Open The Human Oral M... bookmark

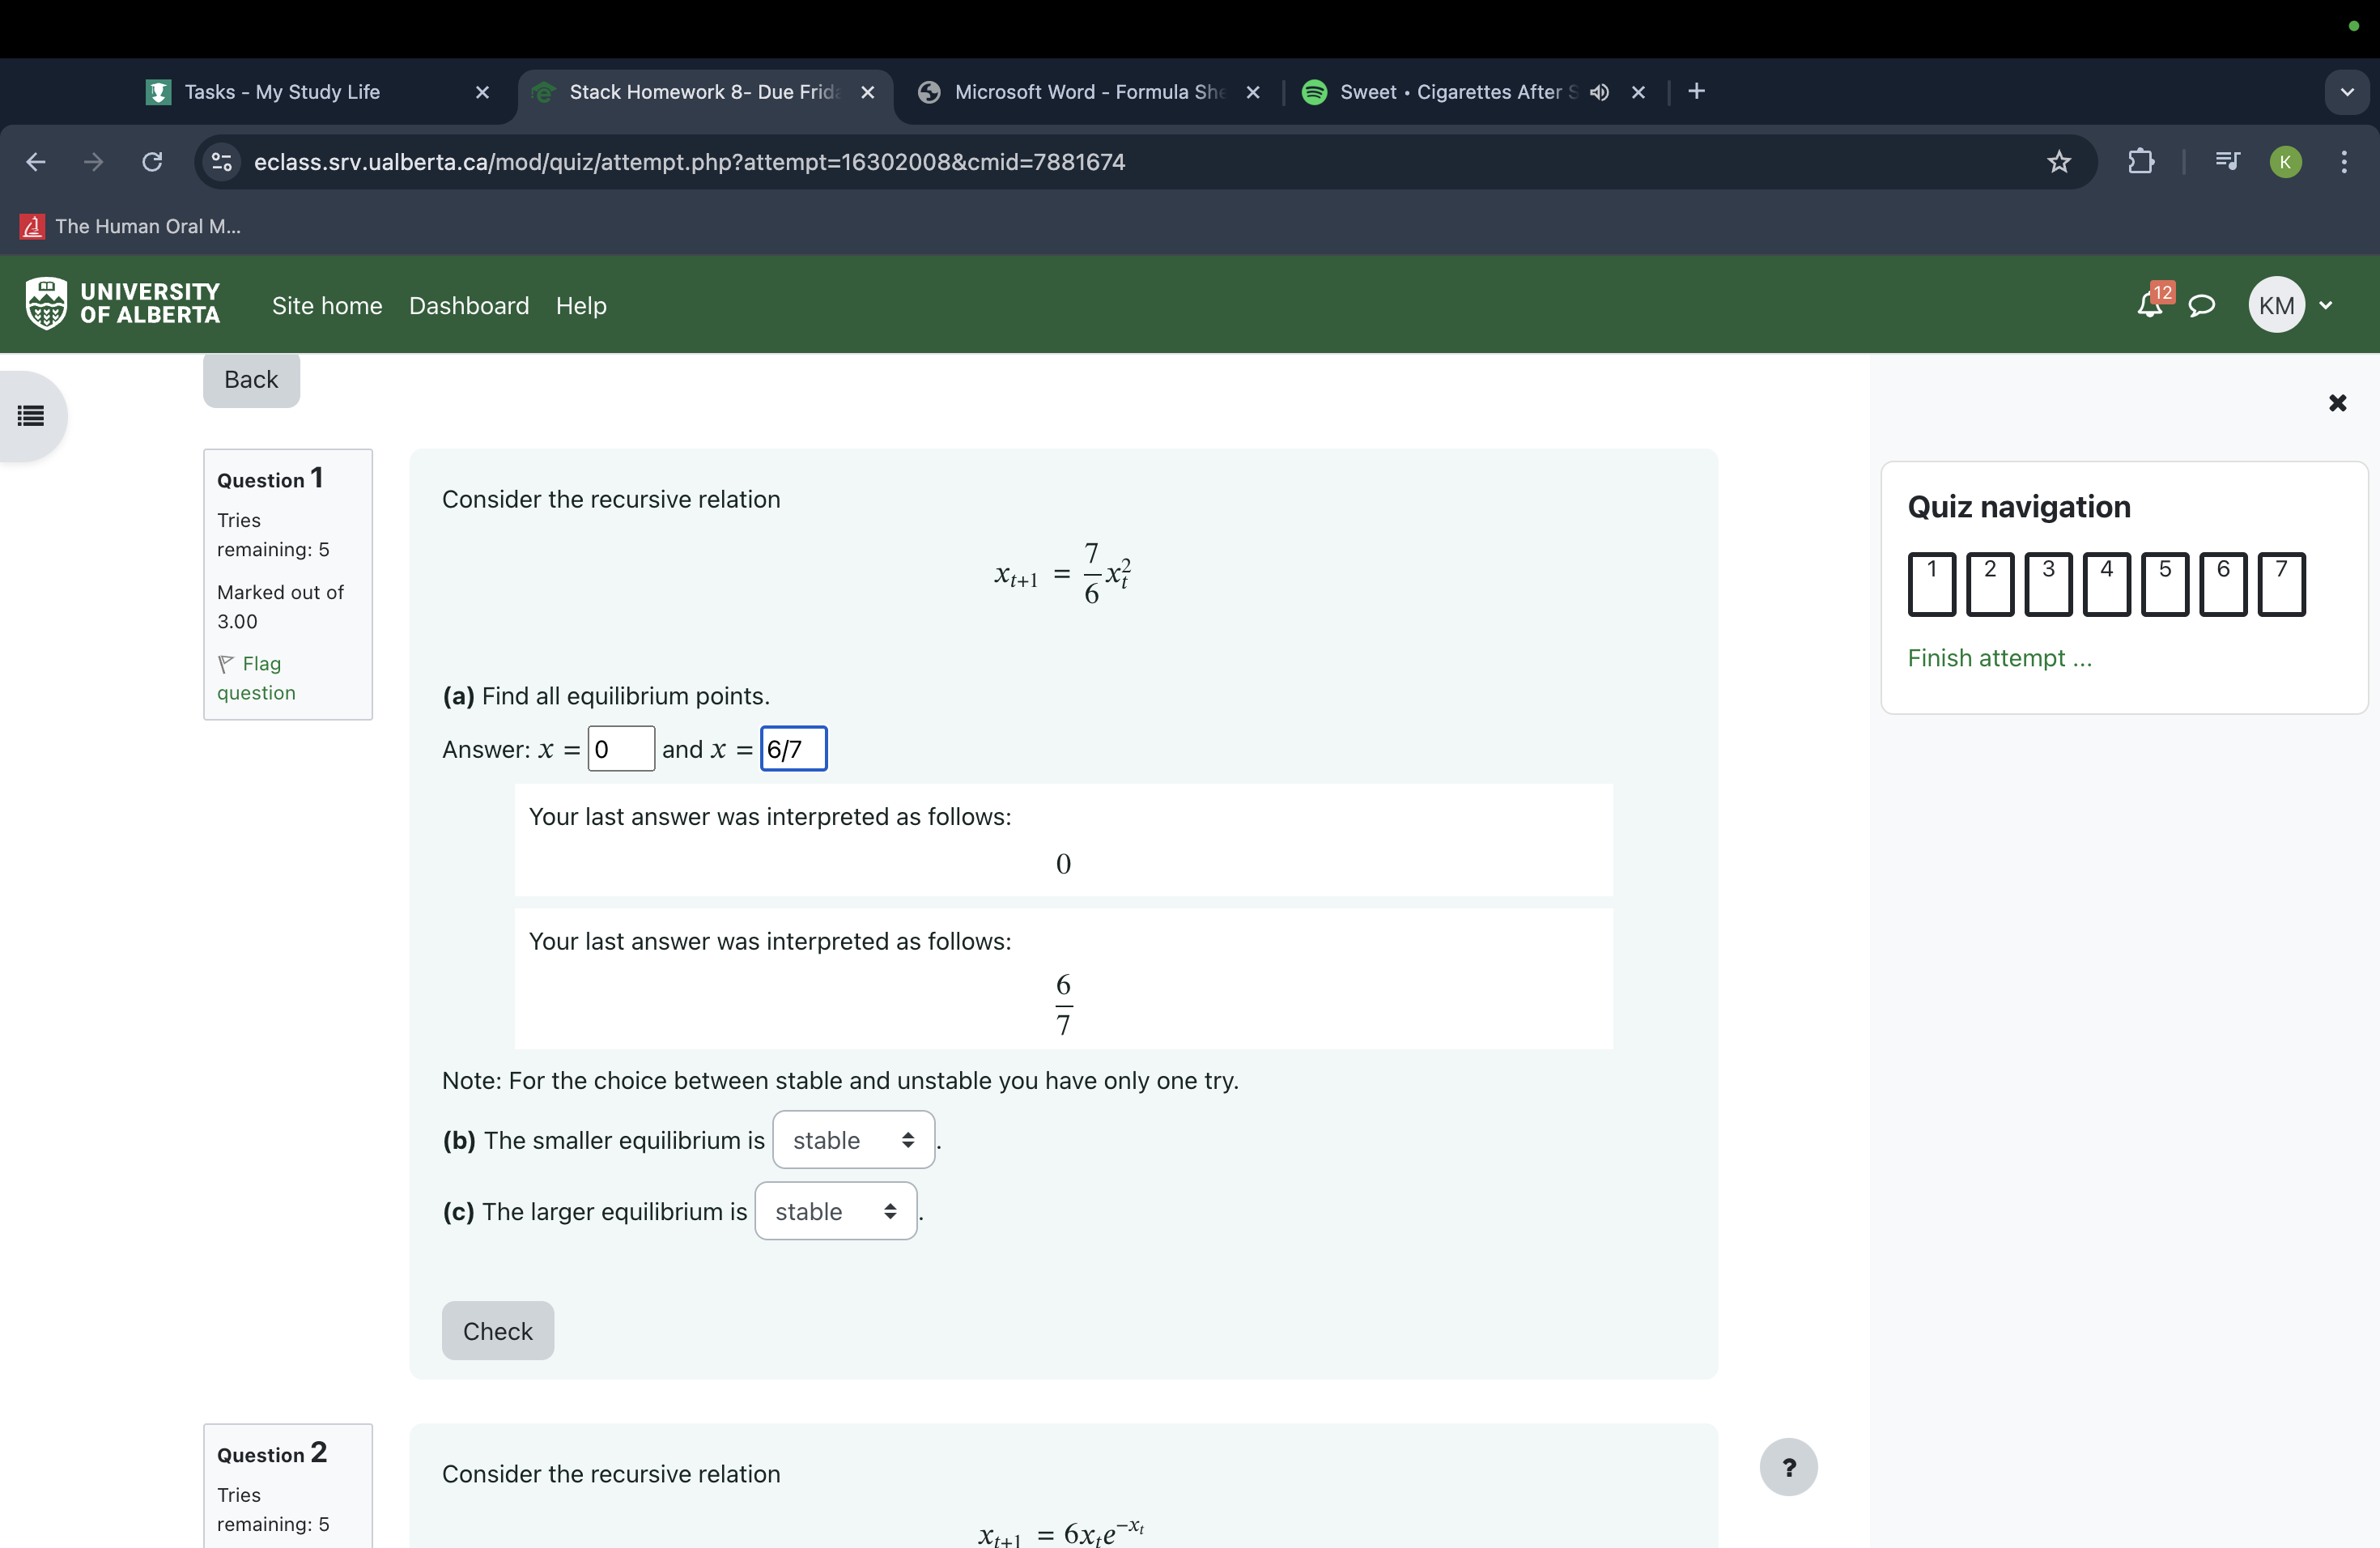click(x=131, y=226)
